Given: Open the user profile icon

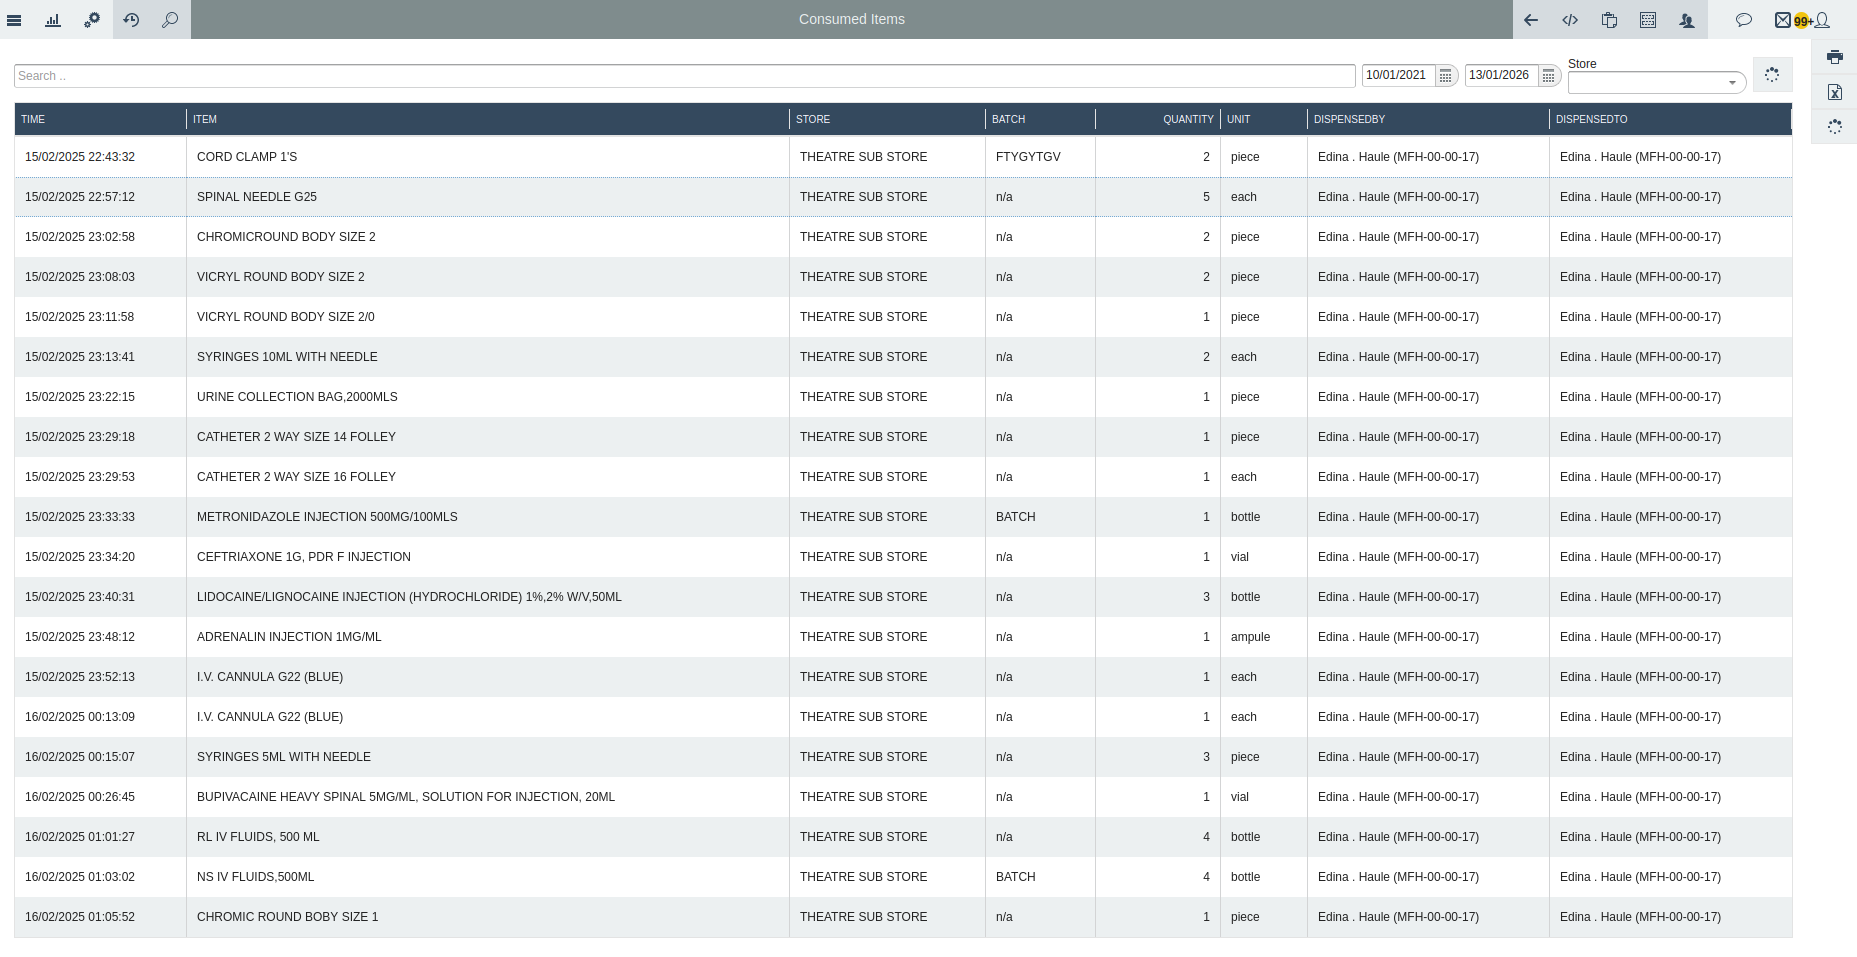Looking at the screenshot, I should (1822, 20).
